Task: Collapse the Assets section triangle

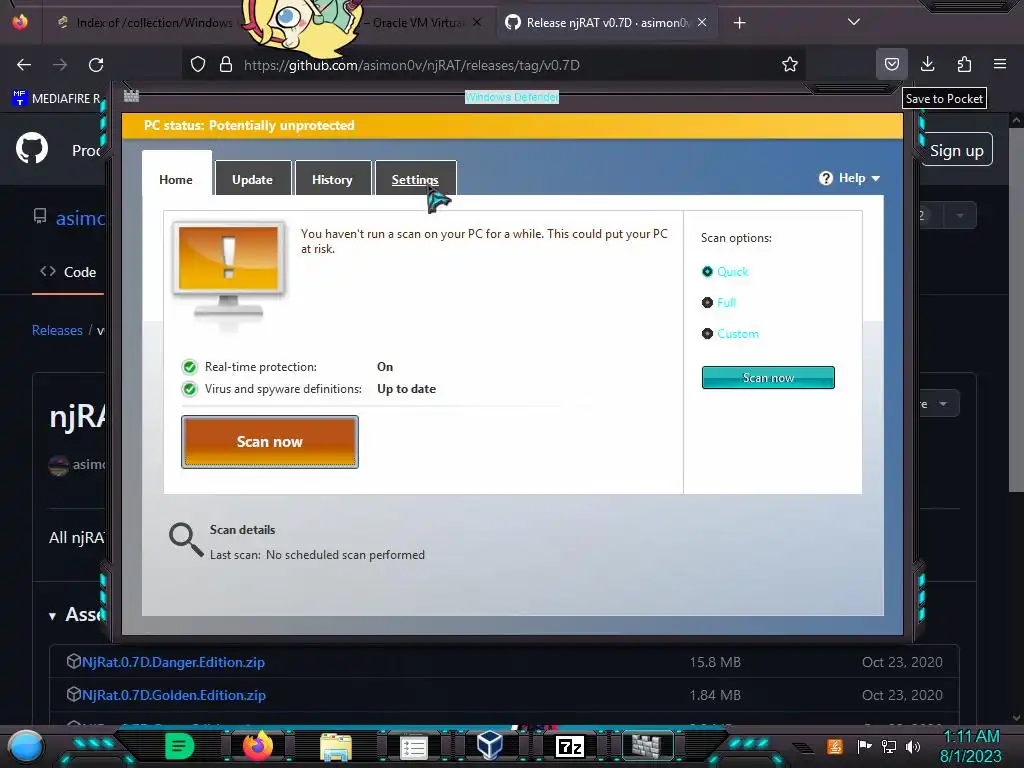Action: coord(52,616)
